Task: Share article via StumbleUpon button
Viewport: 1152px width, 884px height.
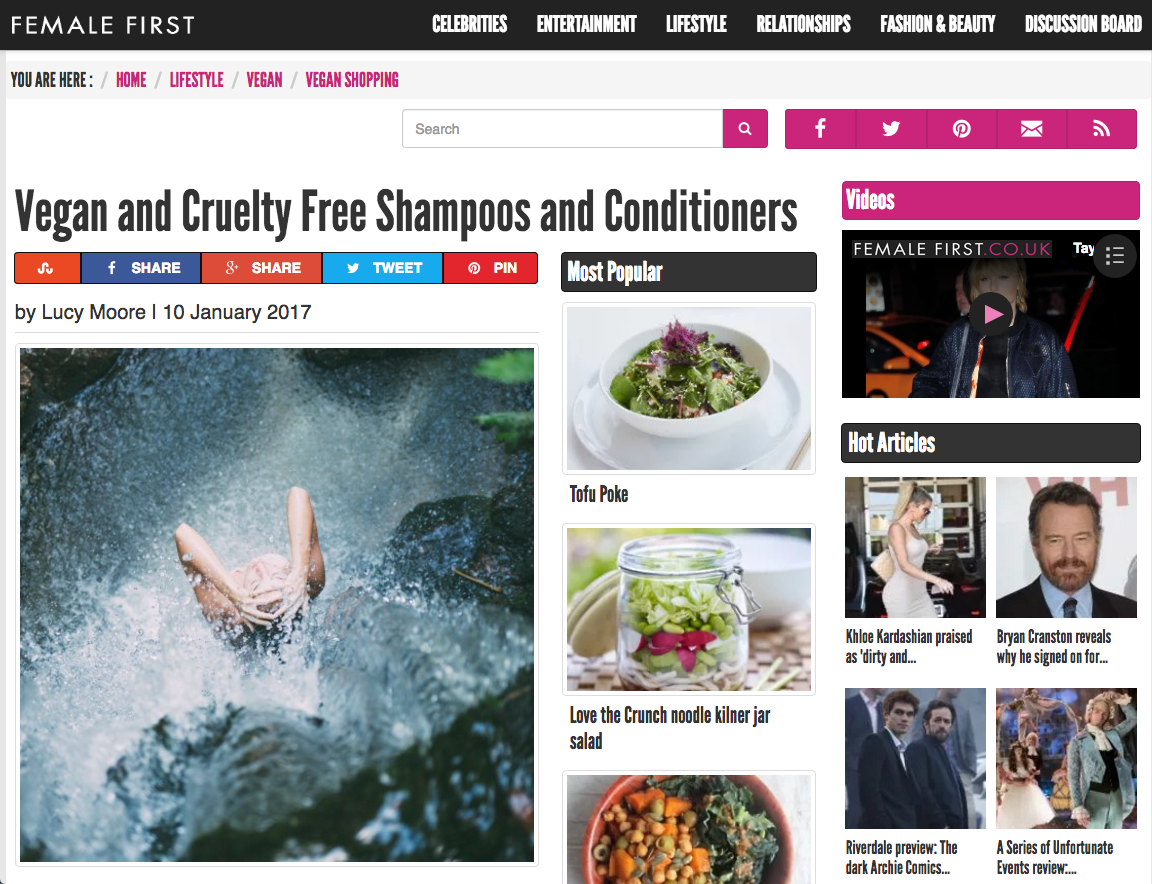Action: pyautogui.click(x=47, y=268)
